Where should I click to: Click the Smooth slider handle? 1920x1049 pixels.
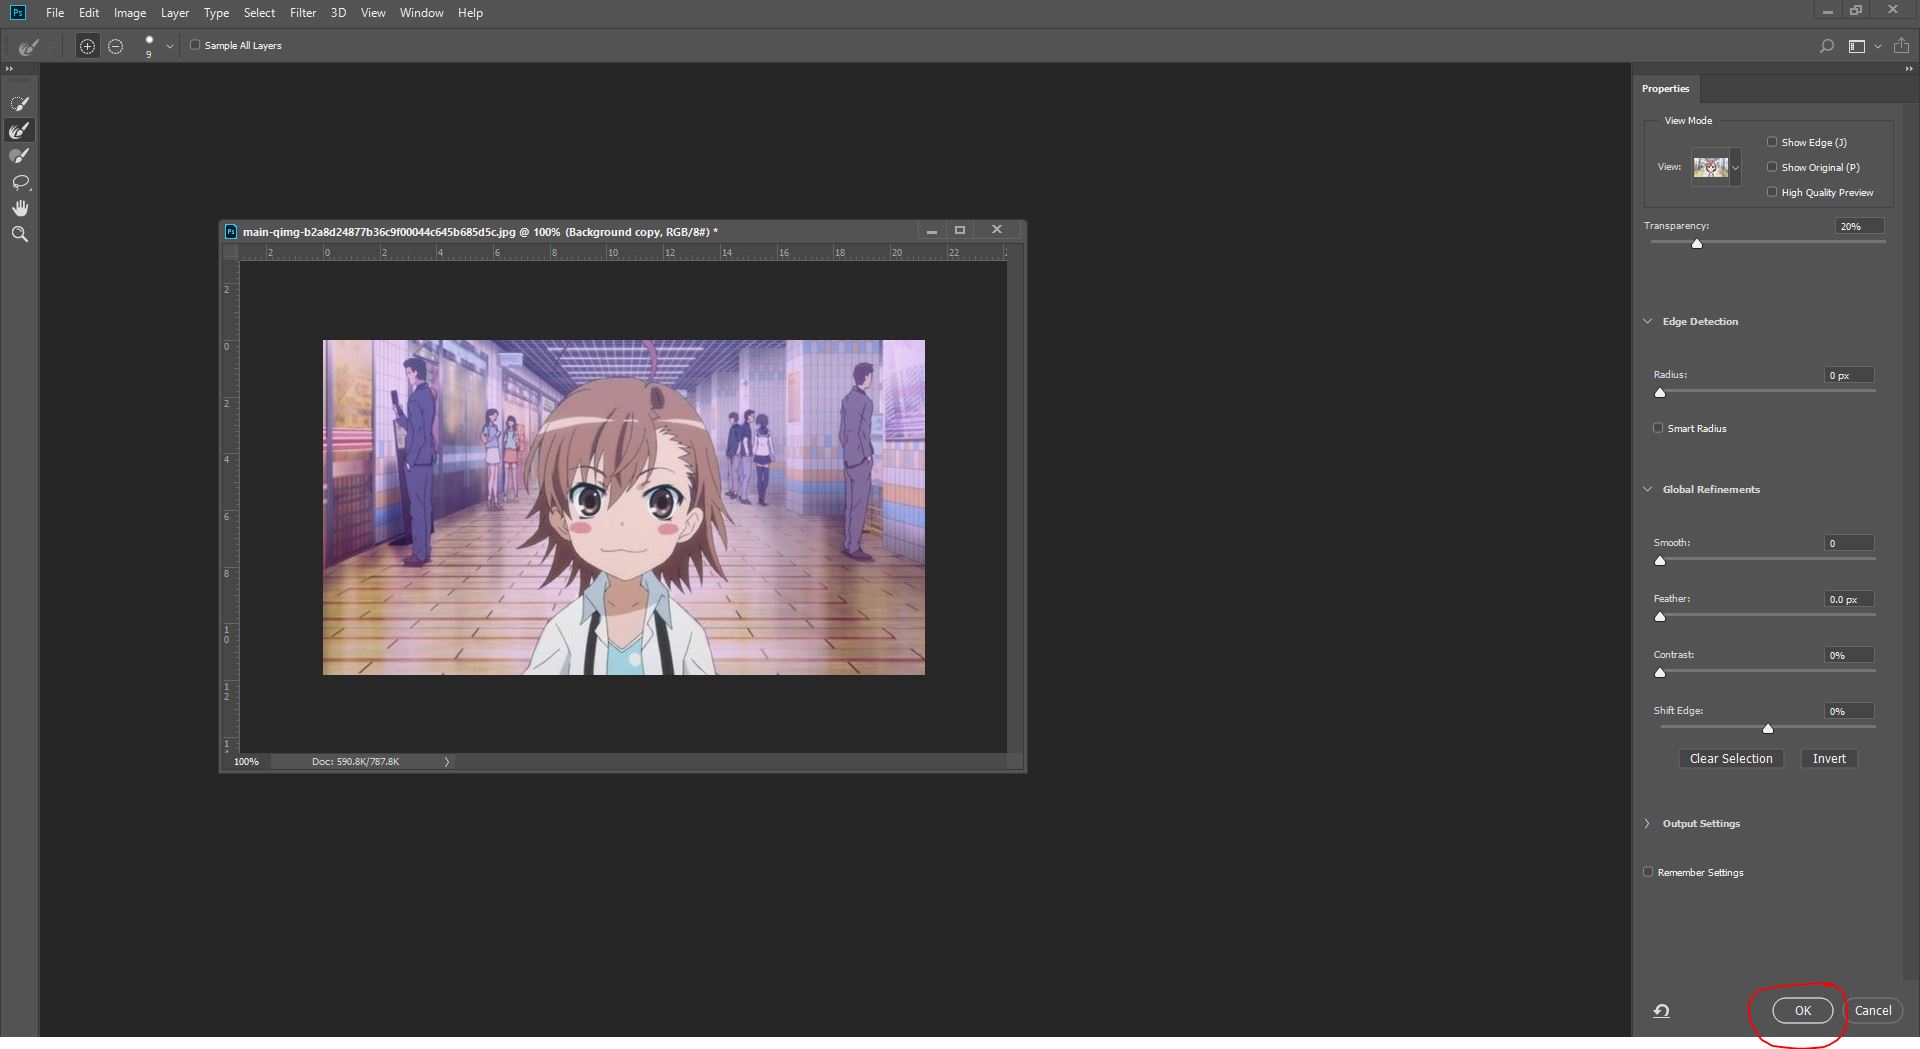coord(1660,560)
